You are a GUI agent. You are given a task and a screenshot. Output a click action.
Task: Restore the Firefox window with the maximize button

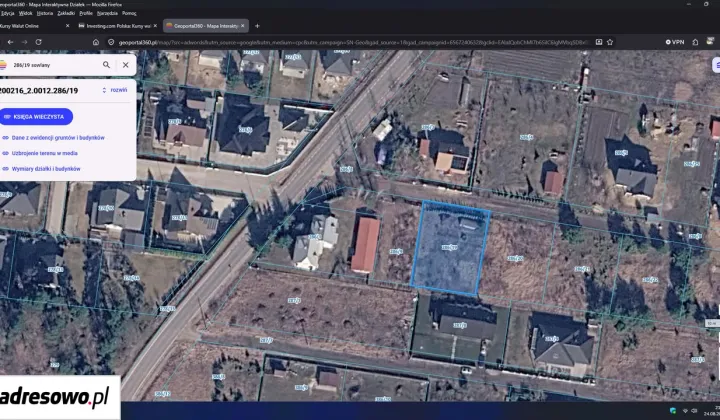706,4
